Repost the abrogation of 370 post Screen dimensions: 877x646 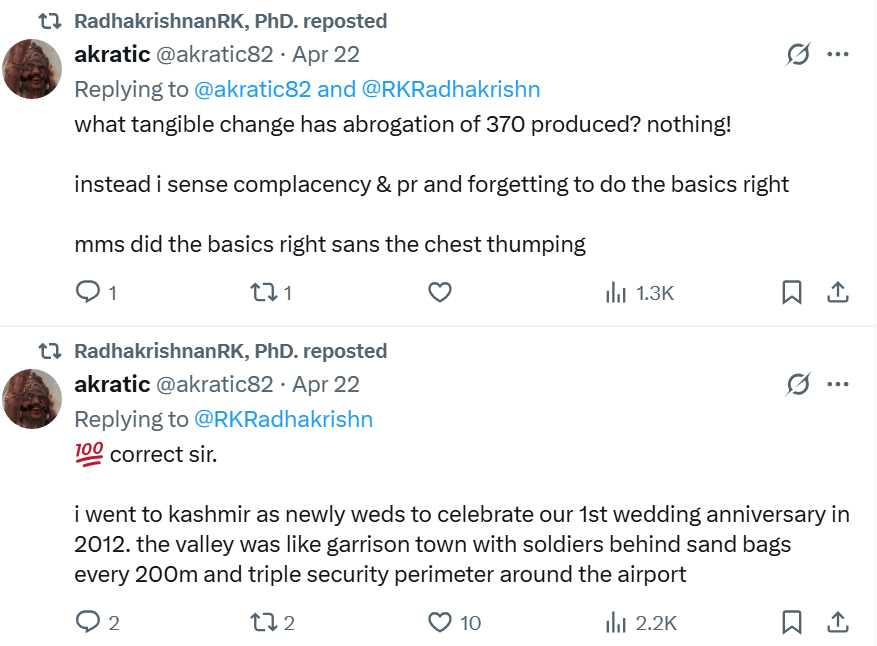[263, 293]
